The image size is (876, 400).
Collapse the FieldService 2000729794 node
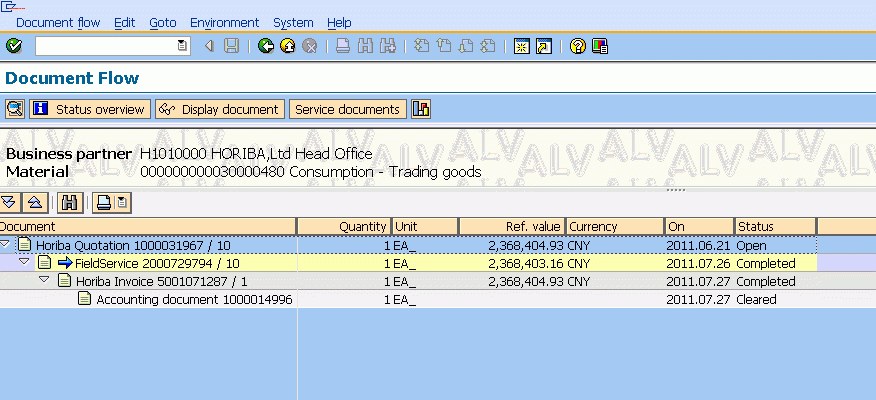(x=24, y=261)
